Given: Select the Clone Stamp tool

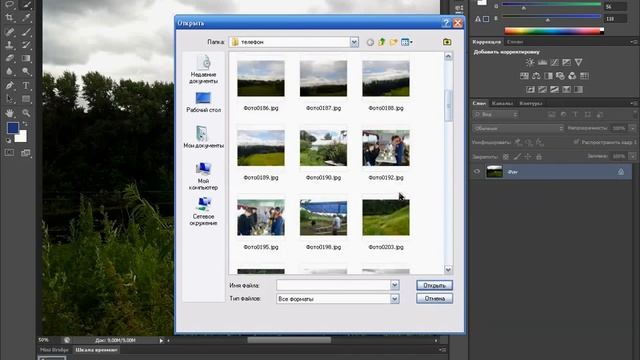Looking at the screenshot, I should point(9,45).
